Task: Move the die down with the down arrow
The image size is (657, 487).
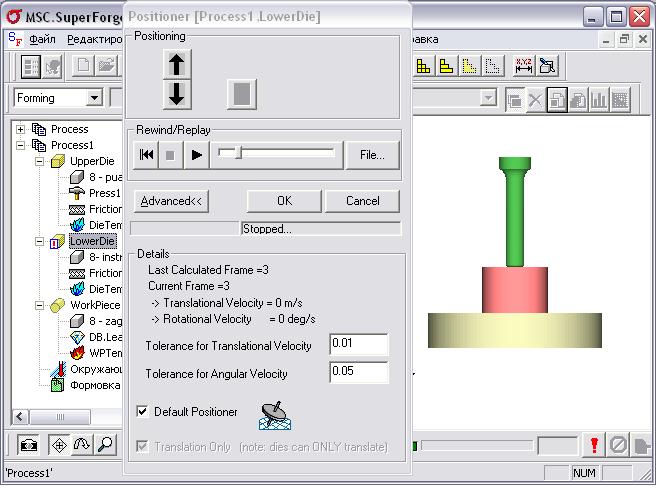Action: tap(177, 94)
